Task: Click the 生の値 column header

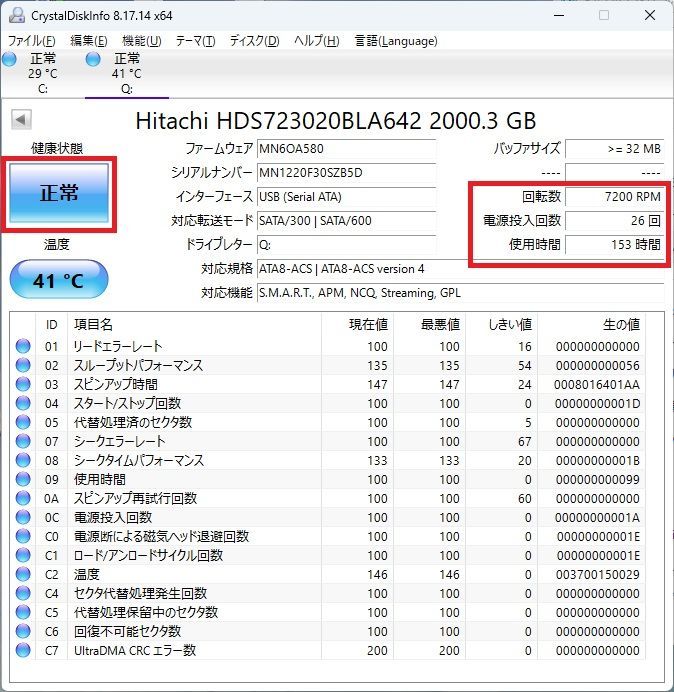Action: pos(591,324)
